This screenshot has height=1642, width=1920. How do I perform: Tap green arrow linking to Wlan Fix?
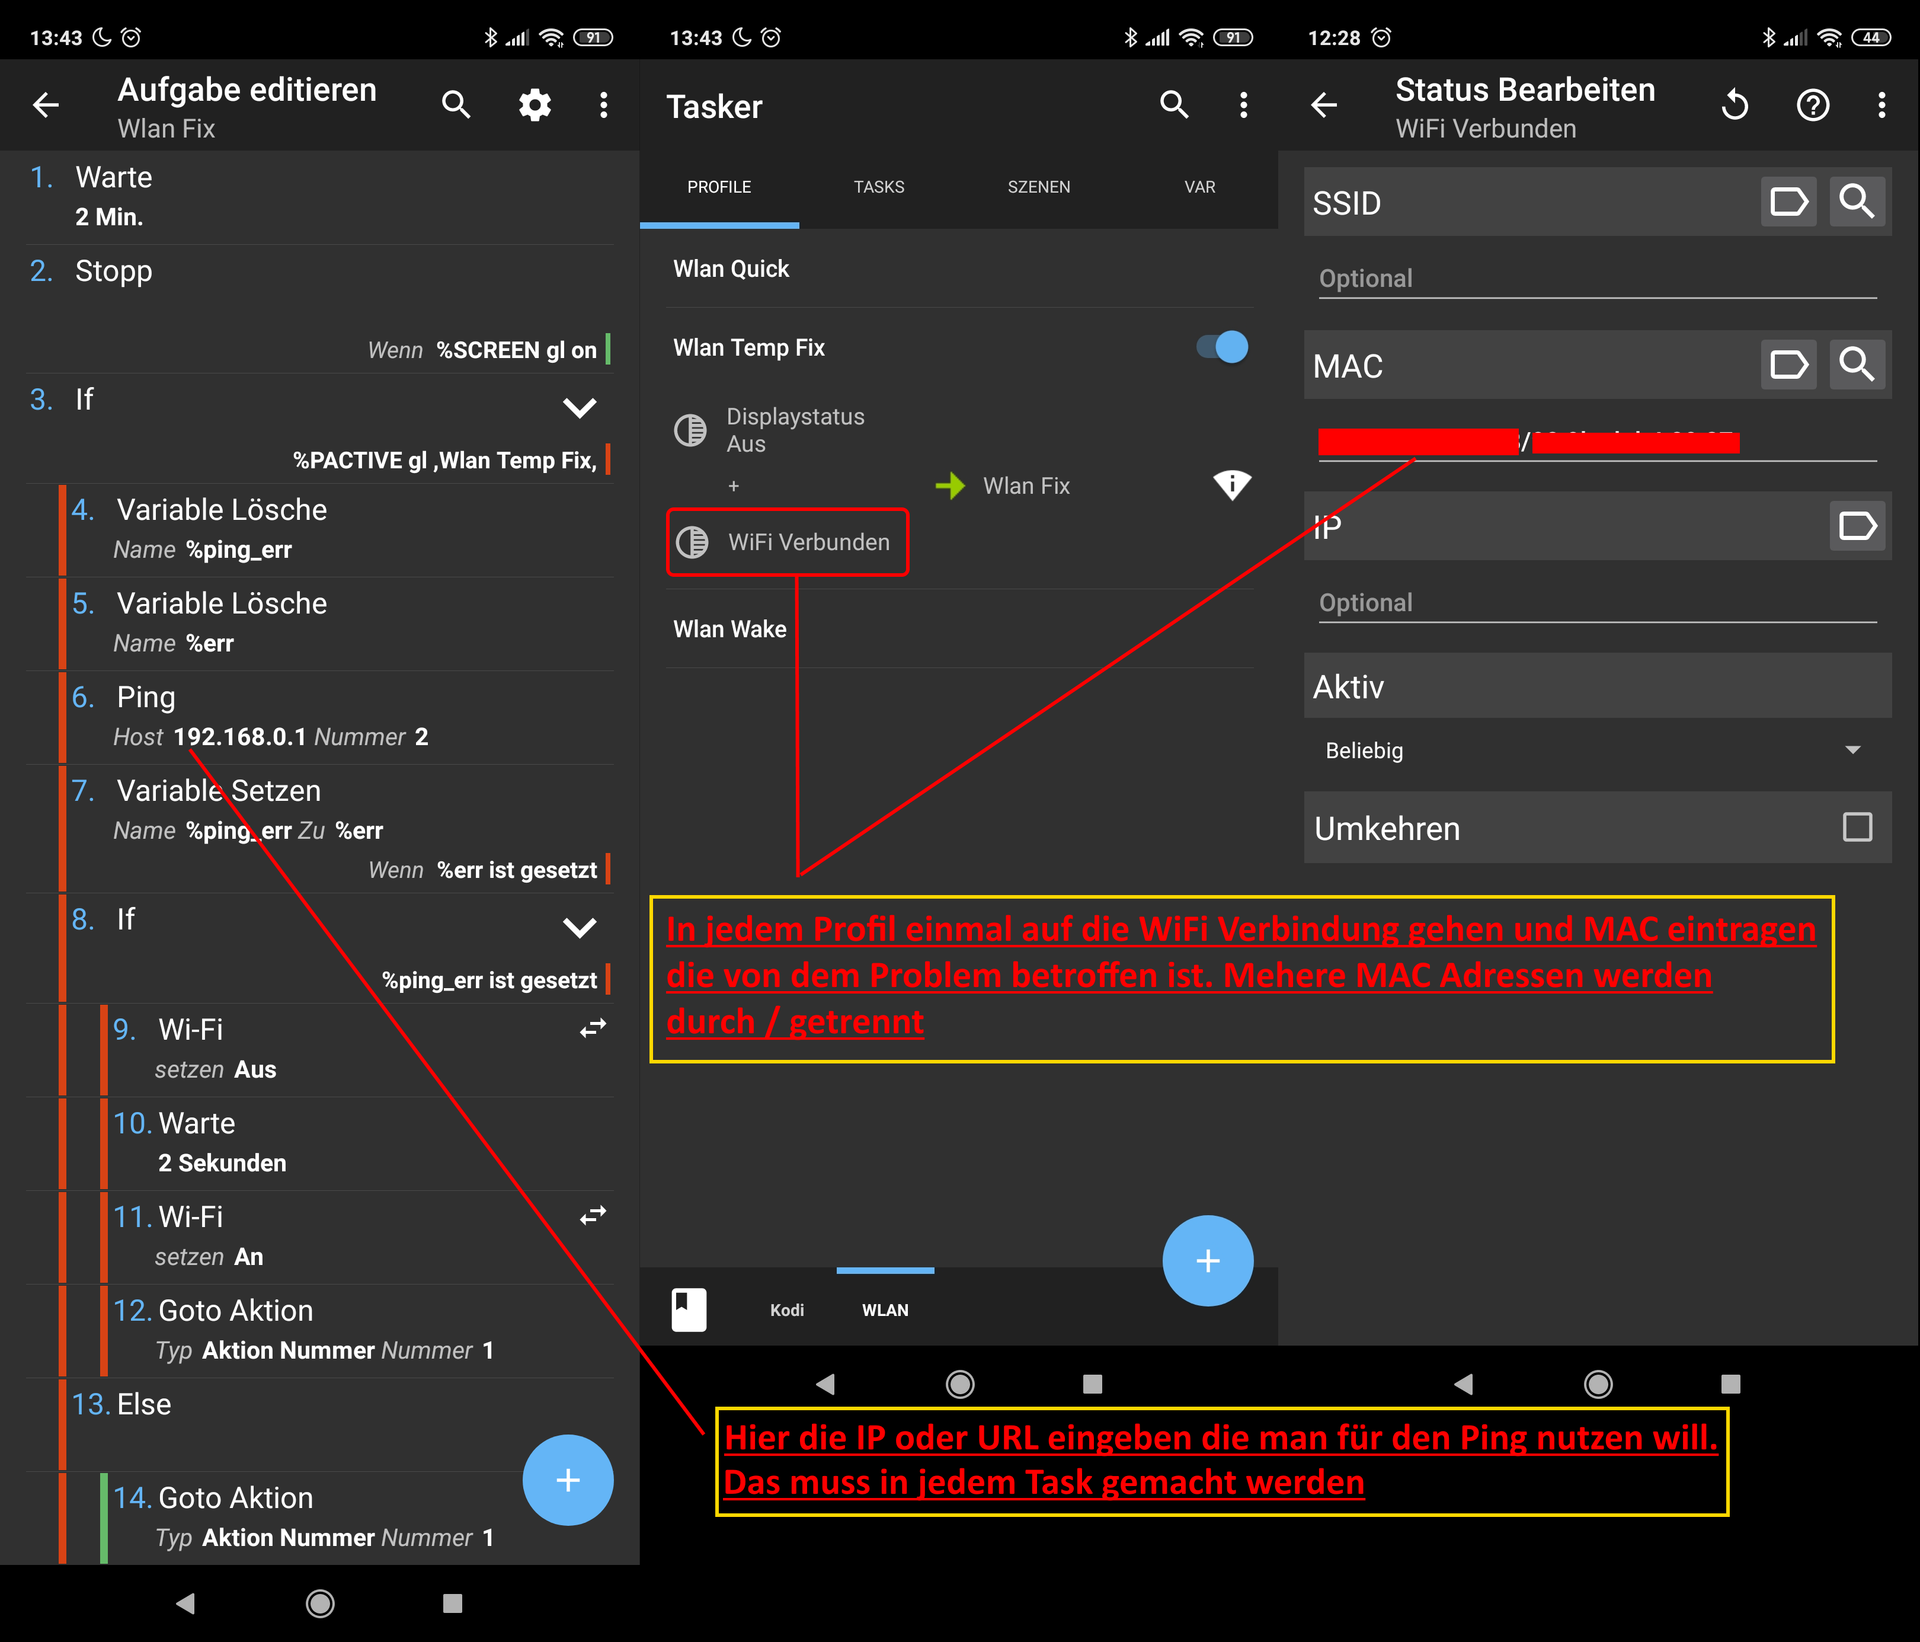pyautogui.click(x=950, y=486)
